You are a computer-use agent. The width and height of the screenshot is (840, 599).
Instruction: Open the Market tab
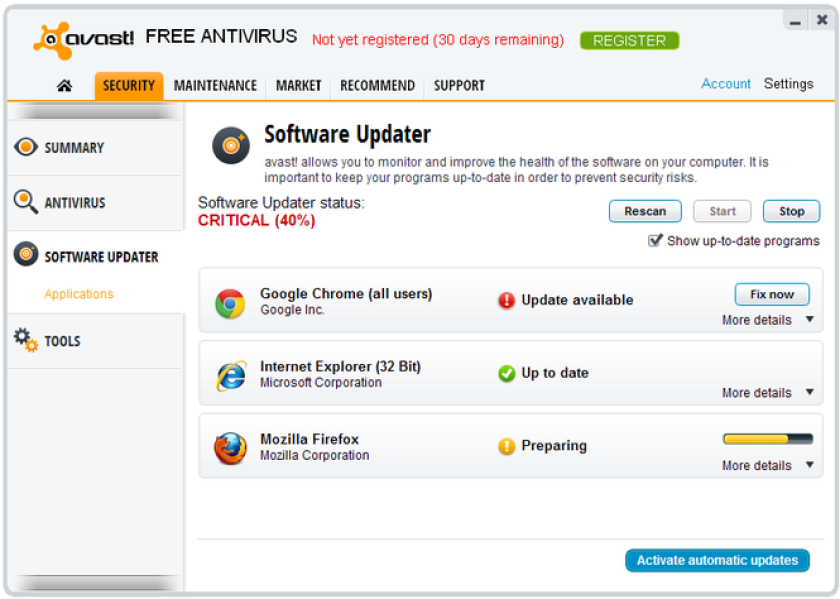[x=298, y=86]
